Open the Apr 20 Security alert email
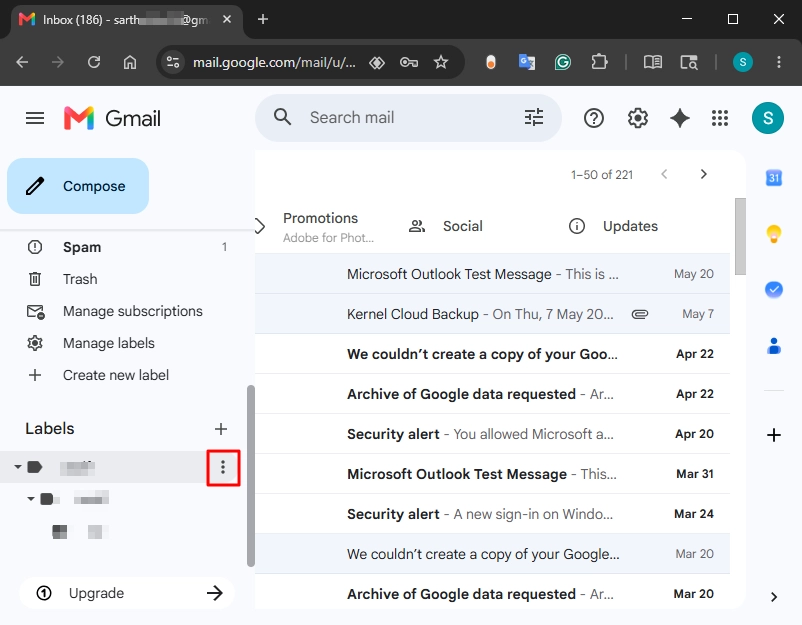The height and width of the screenshot is (625, 802). coord(492,434)
